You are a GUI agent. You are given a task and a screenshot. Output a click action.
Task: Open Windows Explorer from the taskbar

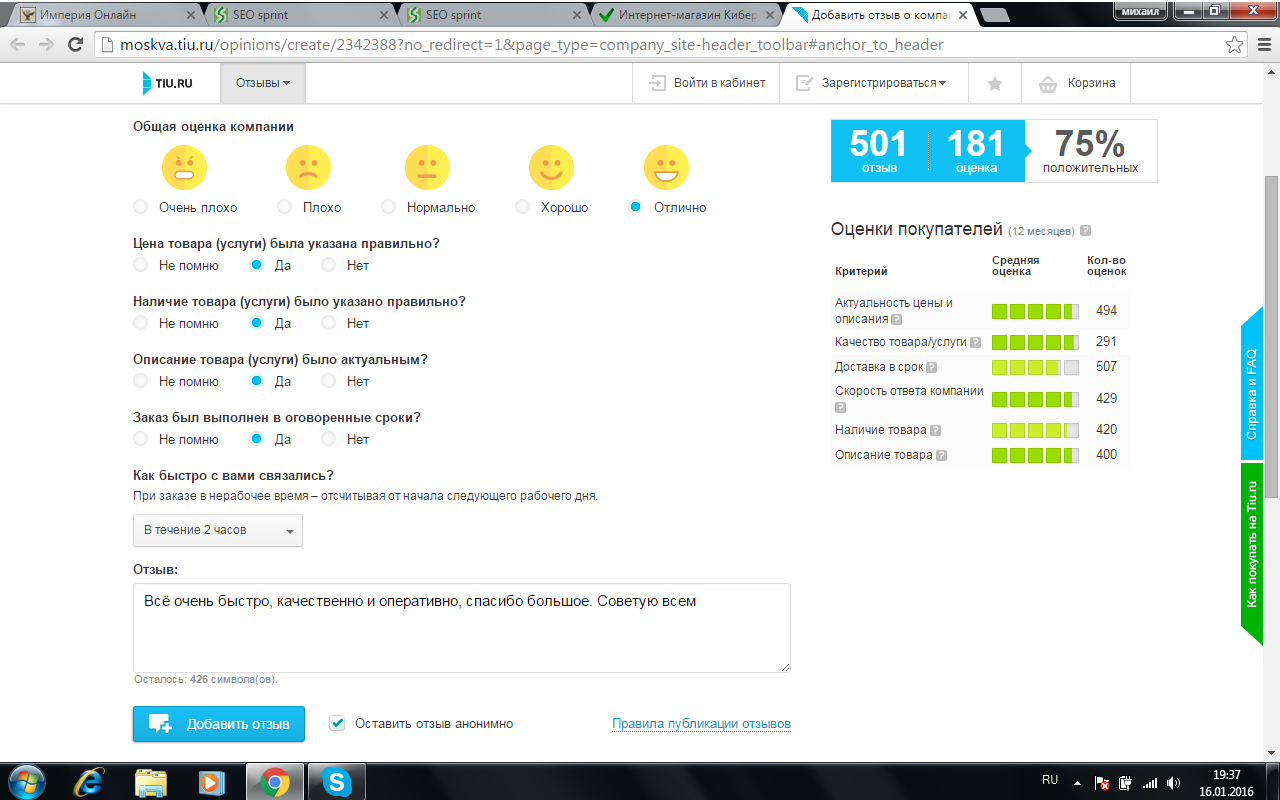(x=151, y=781)
